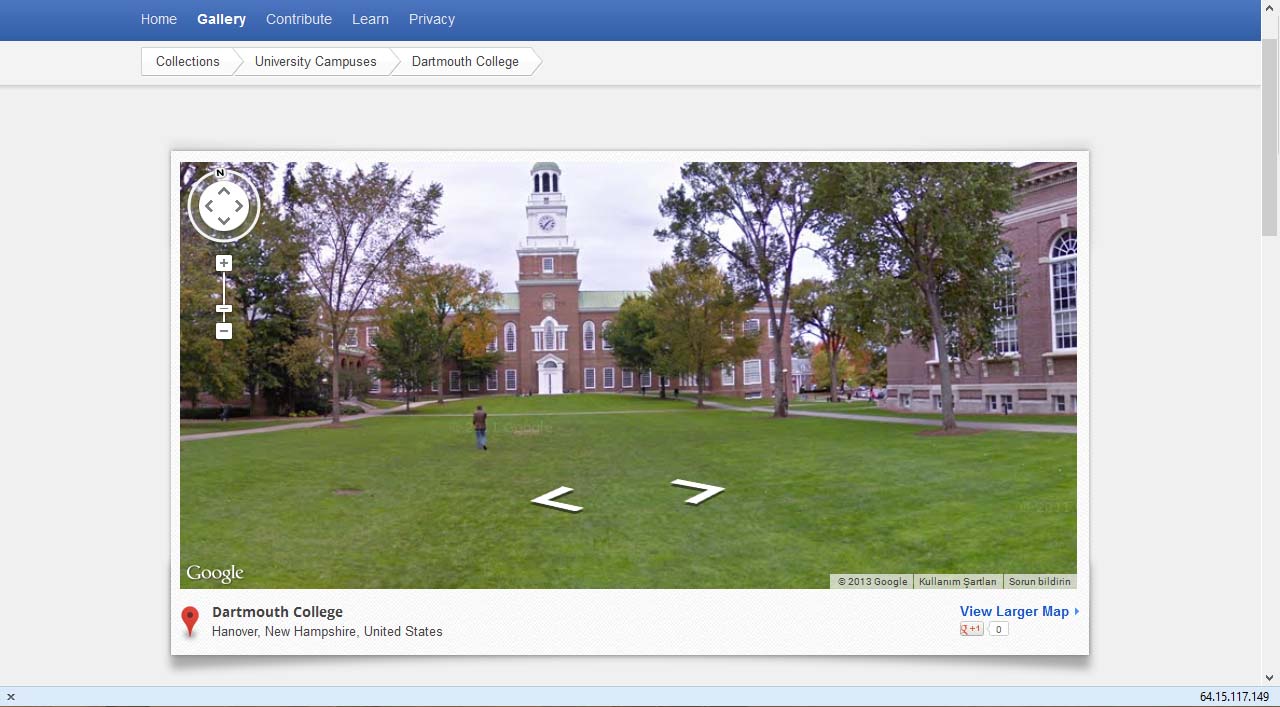Click the +1 count box showing 0
Image resolution: width=1280 pixels, height=707 pixels.
click(998, 629)
